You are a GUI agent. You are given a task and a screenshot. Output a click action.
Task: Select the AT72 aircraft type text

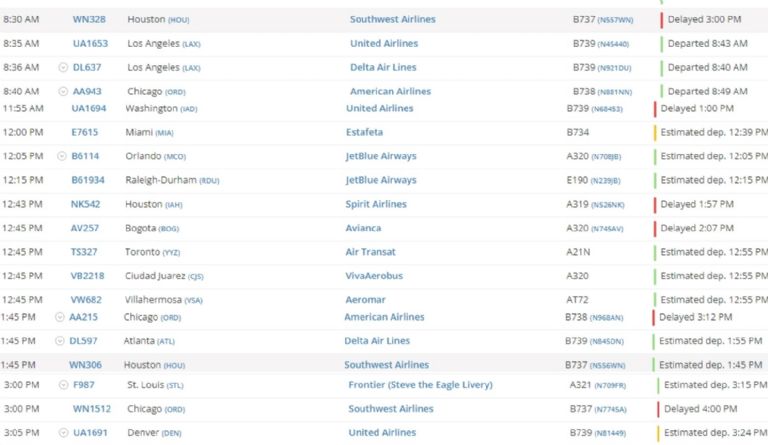click(577, 300)
